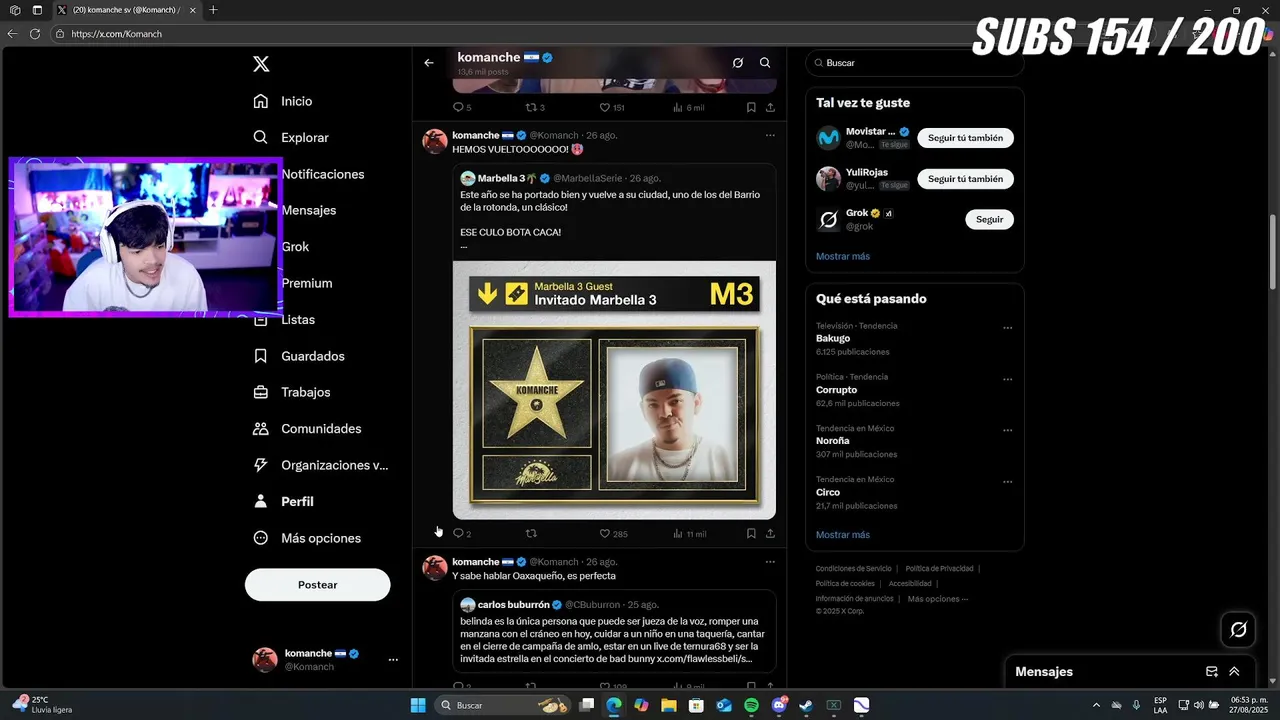Share the HEMOS VUELTO post
Screen dimensions: 1280x720
click(770, 534)
